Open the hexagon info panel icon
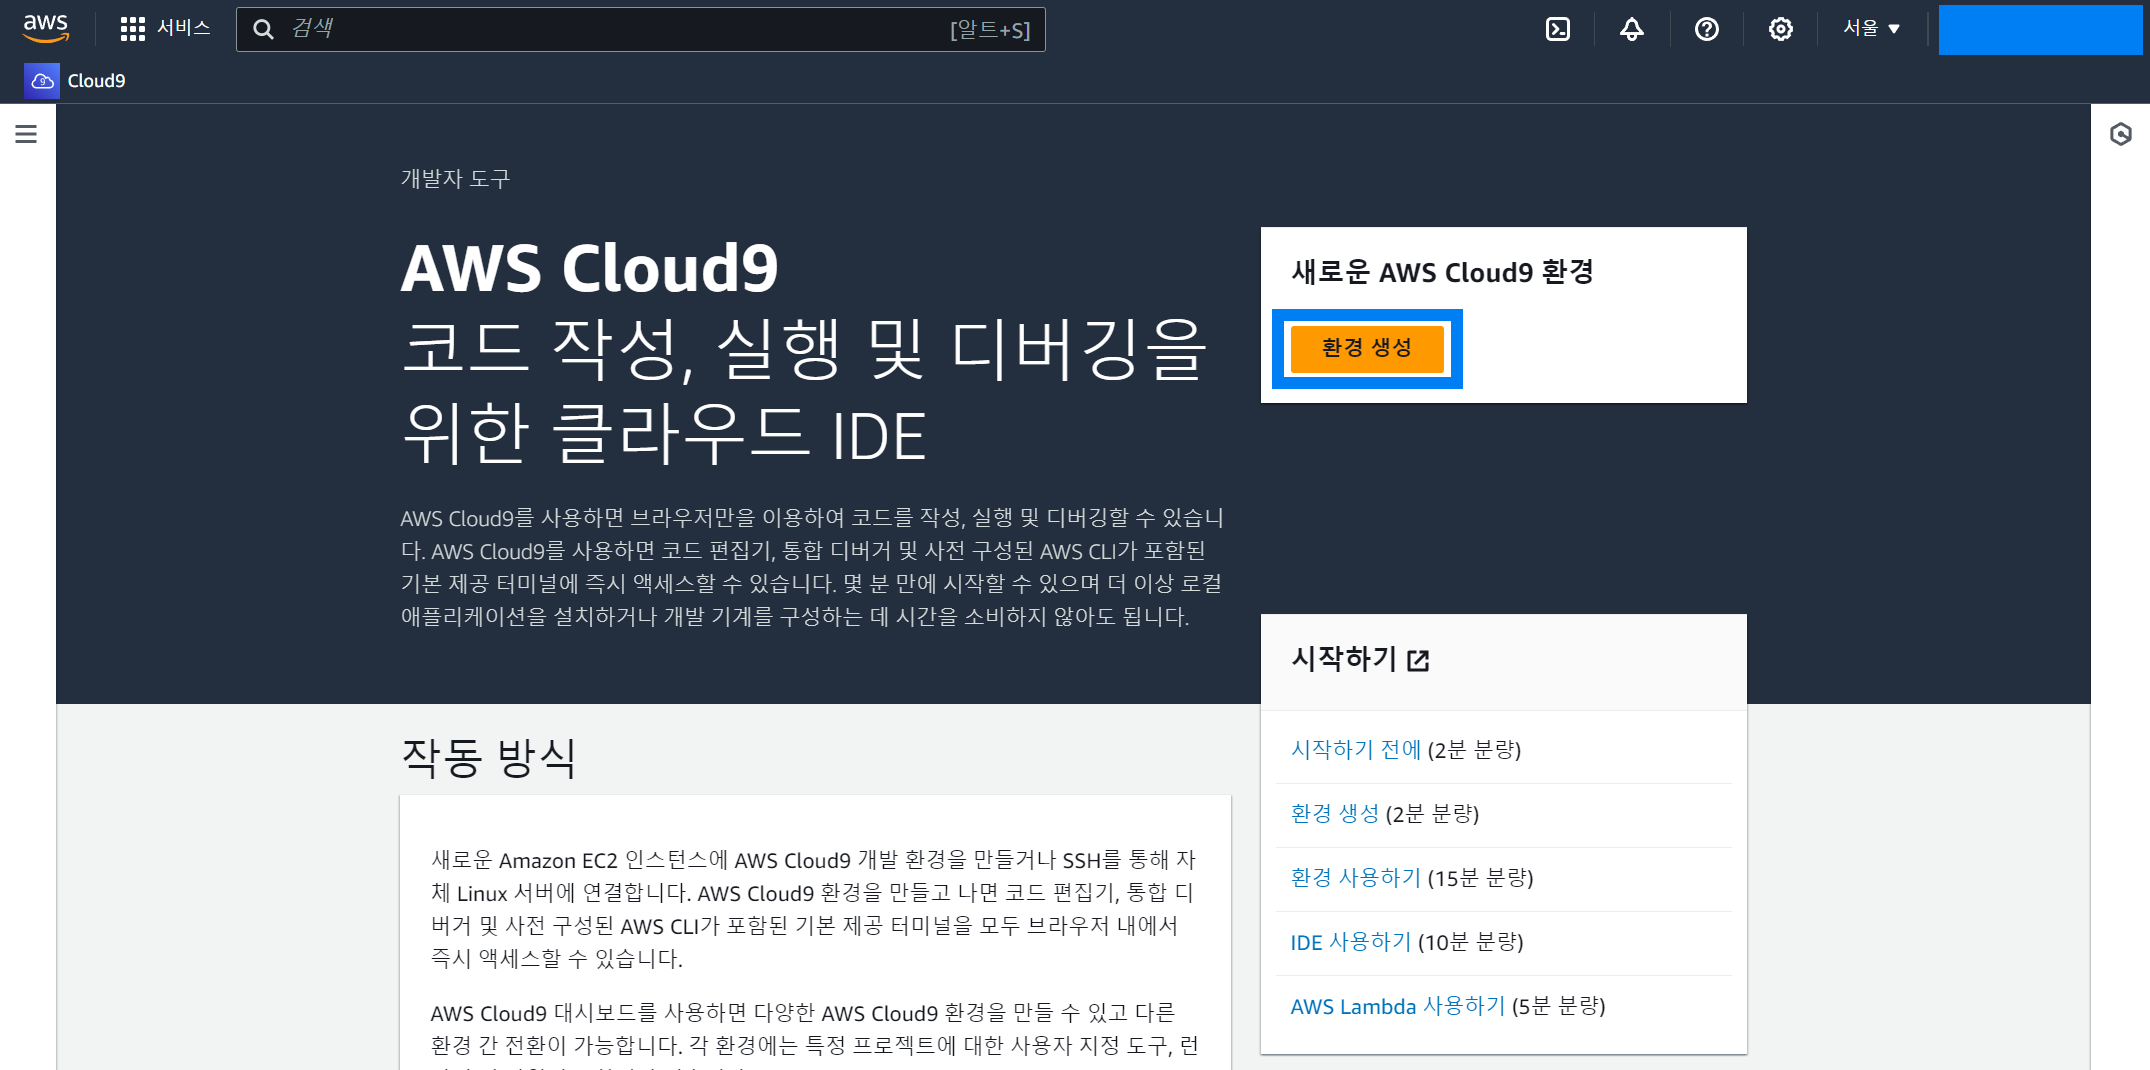This screenshot has height=1070, width=2150. click(2121, 134)
